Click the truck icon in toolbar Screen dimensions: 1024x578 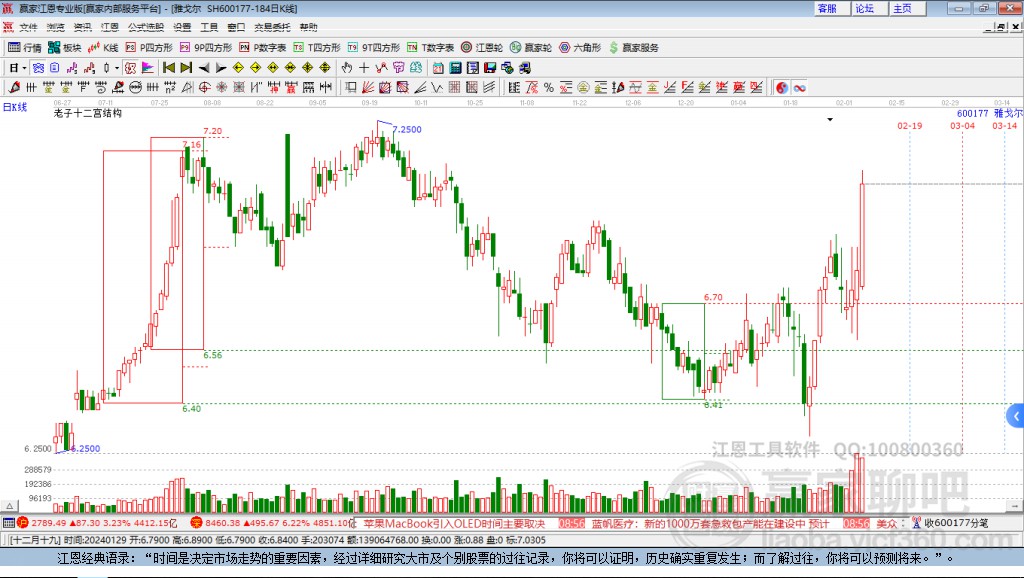[x=524, y=68]
